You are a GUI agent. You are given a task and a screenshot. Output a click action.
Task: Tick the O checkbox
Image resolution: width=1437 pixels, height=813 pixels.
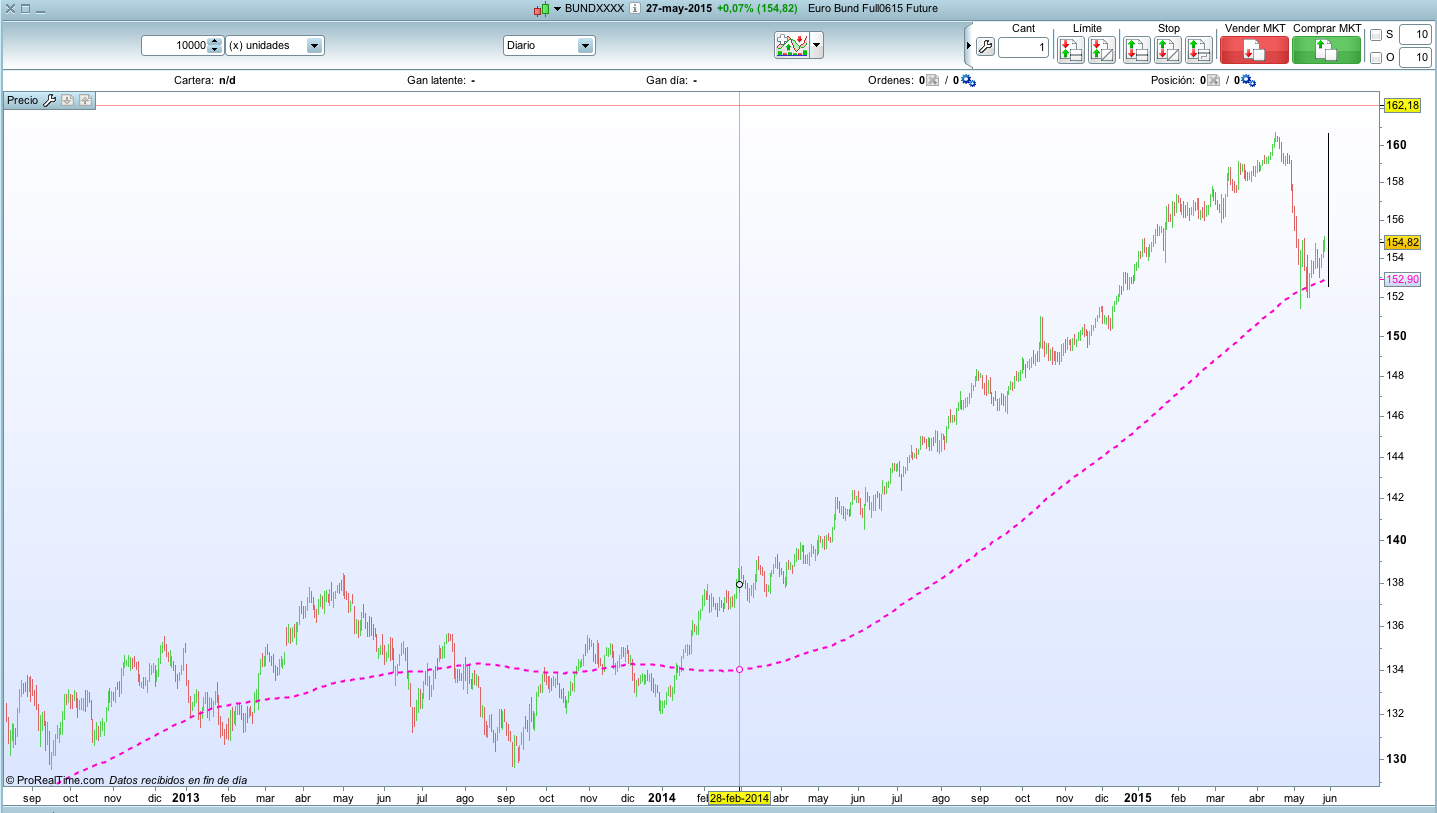(x=1376, y=58)
